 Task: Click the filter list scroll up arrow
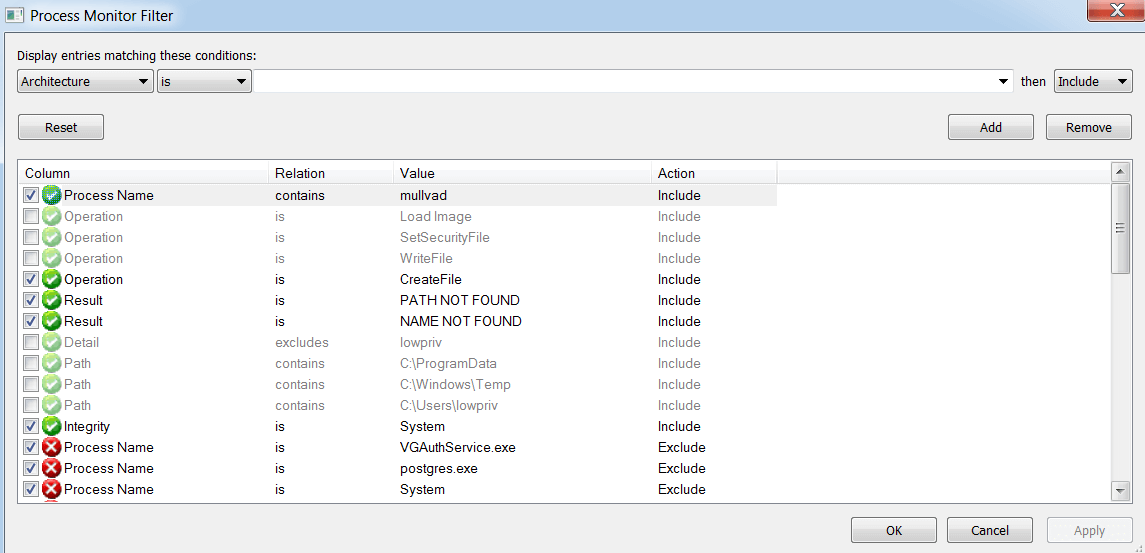click(1119, 172)
